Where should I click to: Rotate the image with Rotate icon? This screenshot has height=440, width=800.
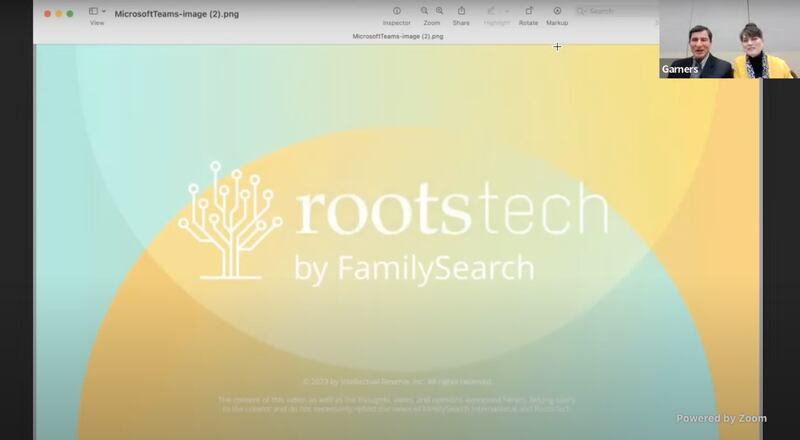pos(529,11)
